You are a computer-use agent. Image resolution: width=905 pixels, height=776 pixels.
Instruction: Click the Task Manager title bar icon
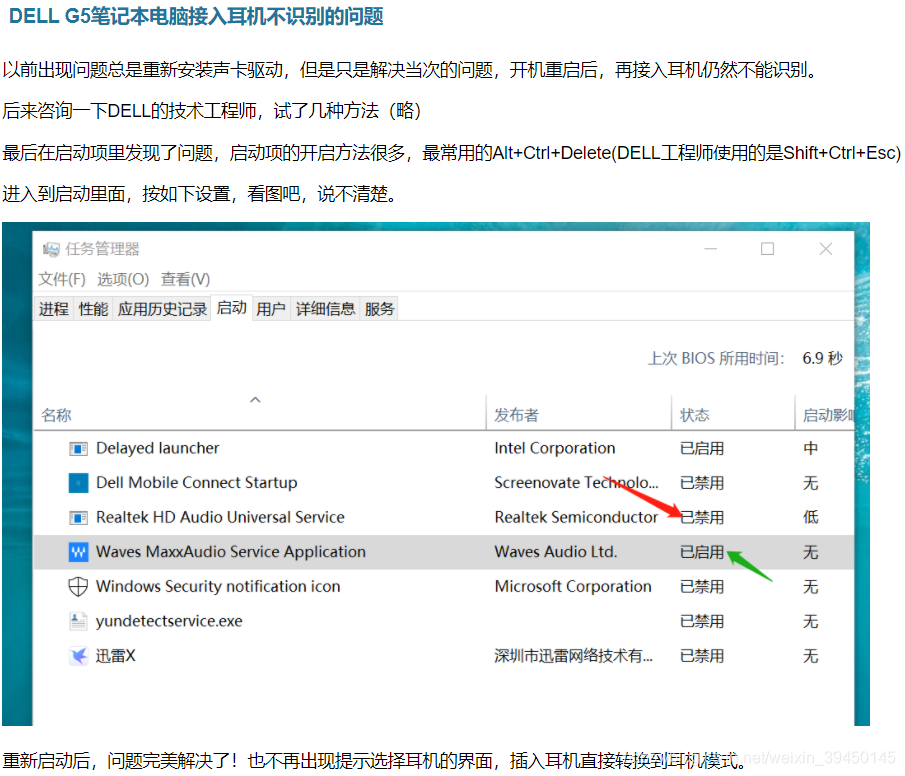pyautogui.click(x=51, y=249)
